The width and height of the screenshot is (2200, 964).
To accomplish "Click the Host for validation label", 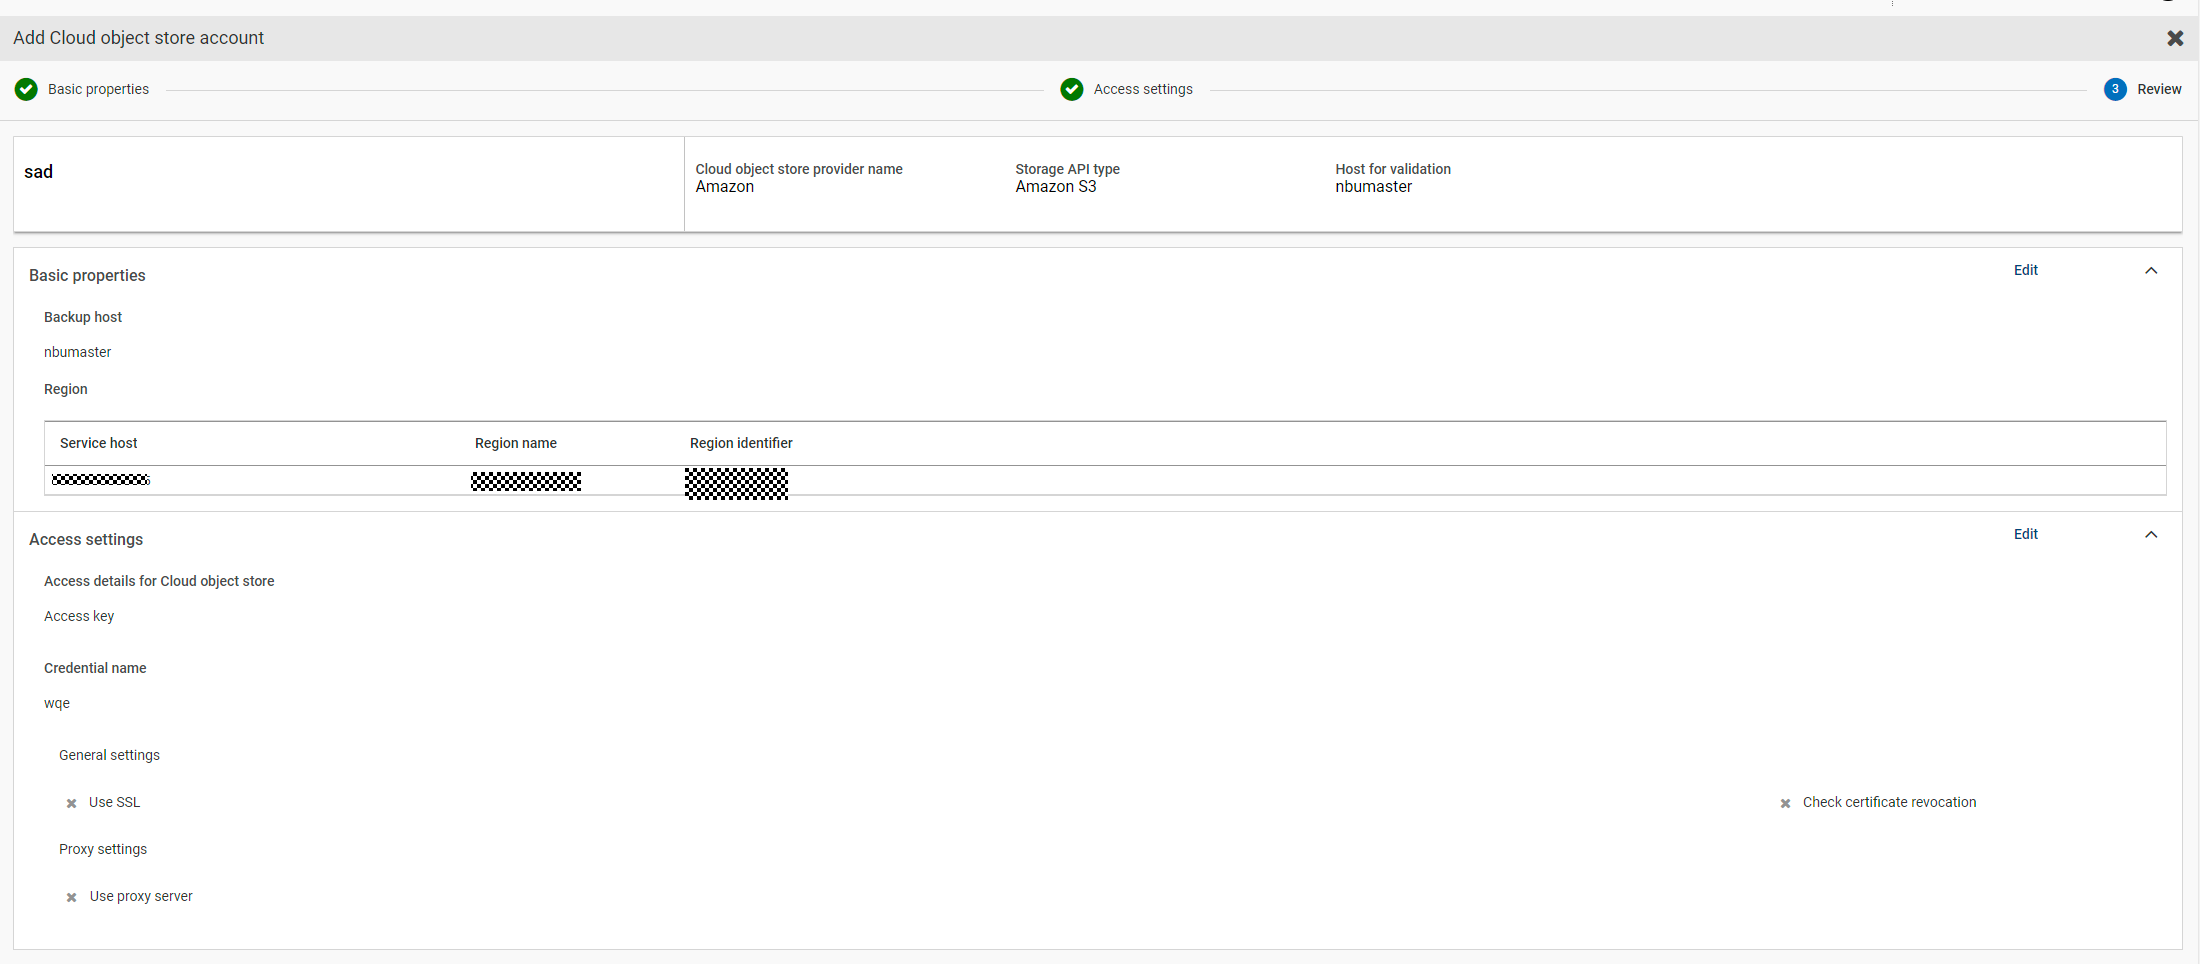I will point(1393,169).
